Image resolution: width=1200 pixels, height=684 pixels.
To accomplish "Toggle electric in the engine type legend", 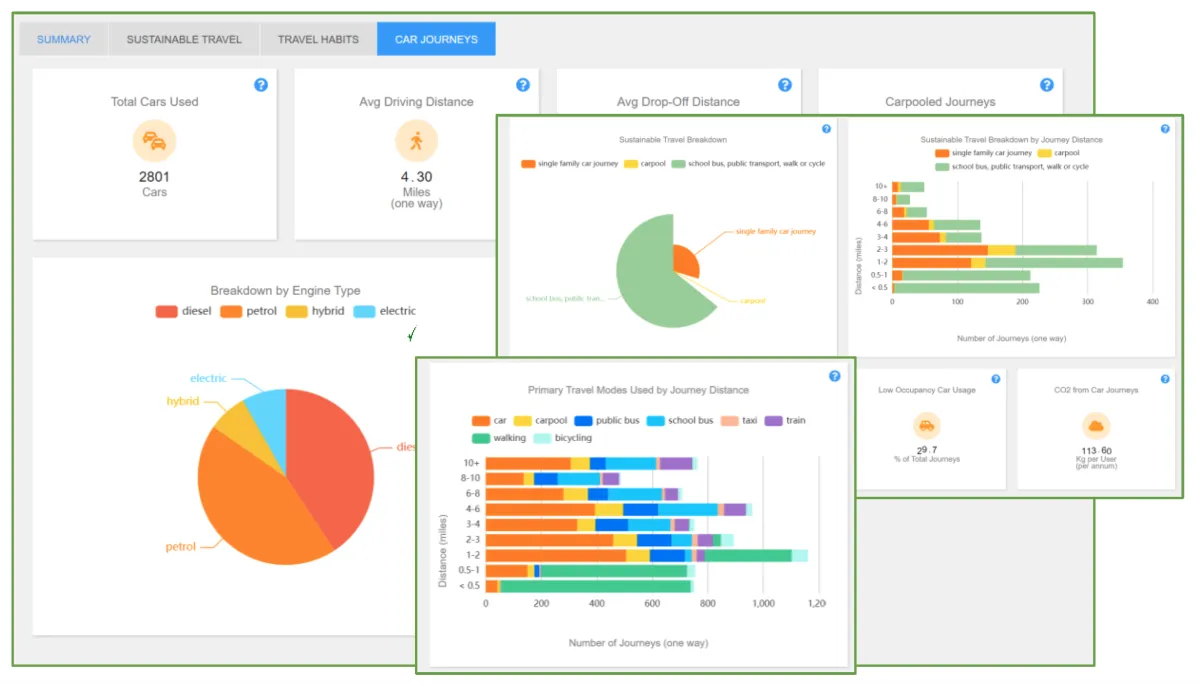I will [385, 311].
